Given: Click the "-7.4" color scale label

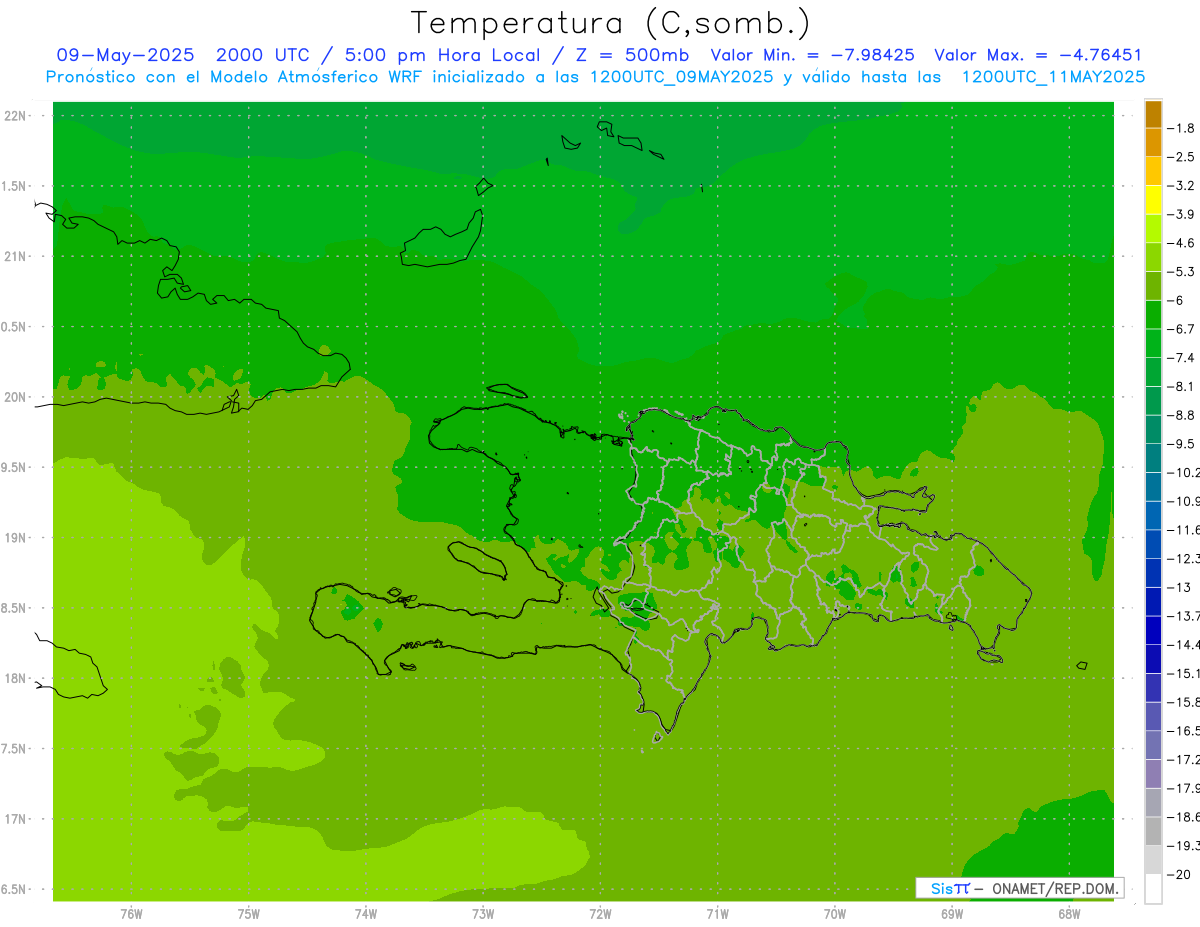Looking at the screenshot, I should 1180,358.
